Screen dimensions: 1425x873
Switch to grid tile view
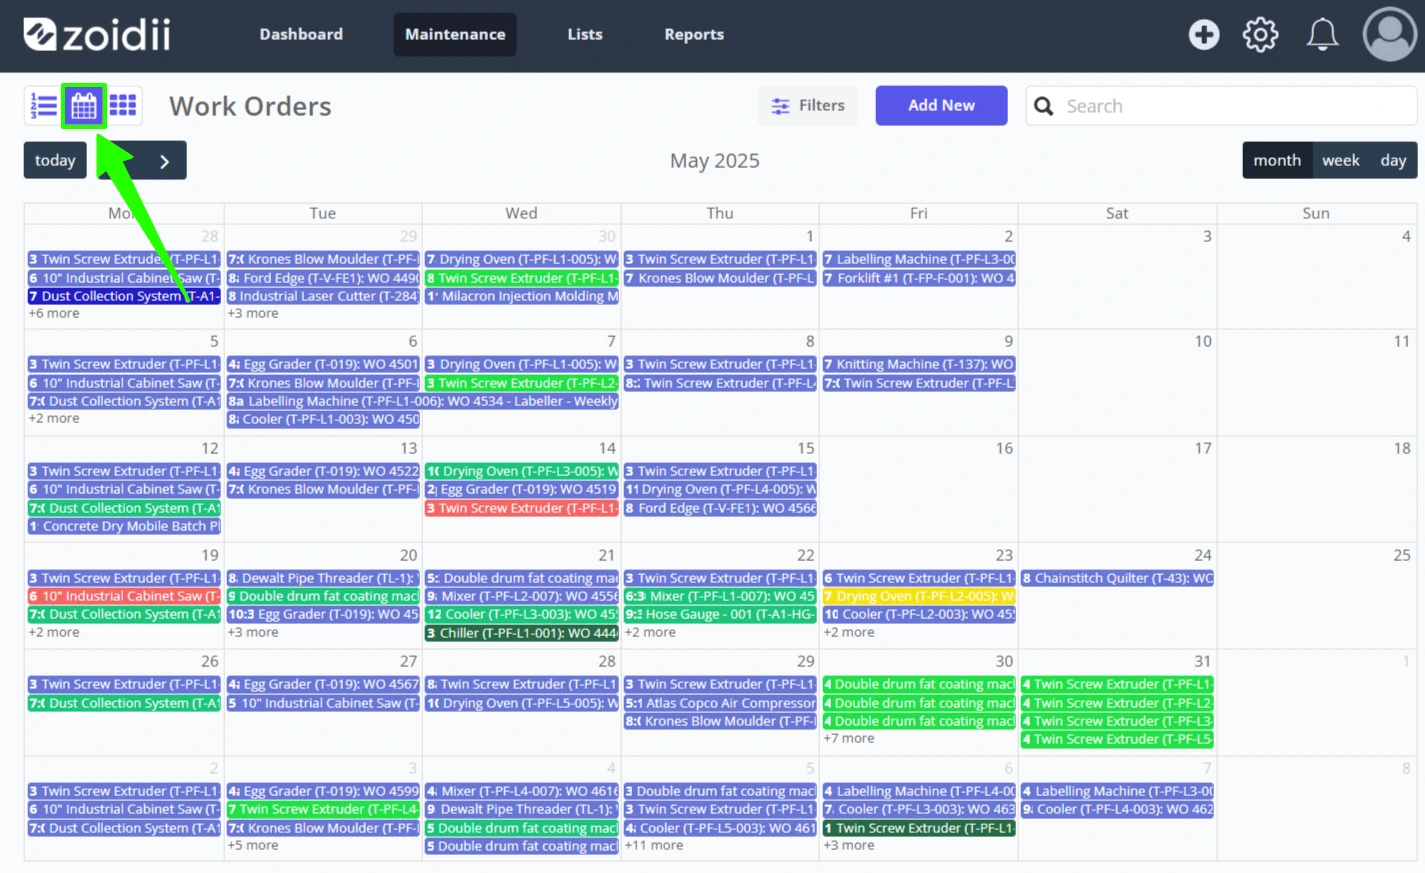[x=123, y=106]
